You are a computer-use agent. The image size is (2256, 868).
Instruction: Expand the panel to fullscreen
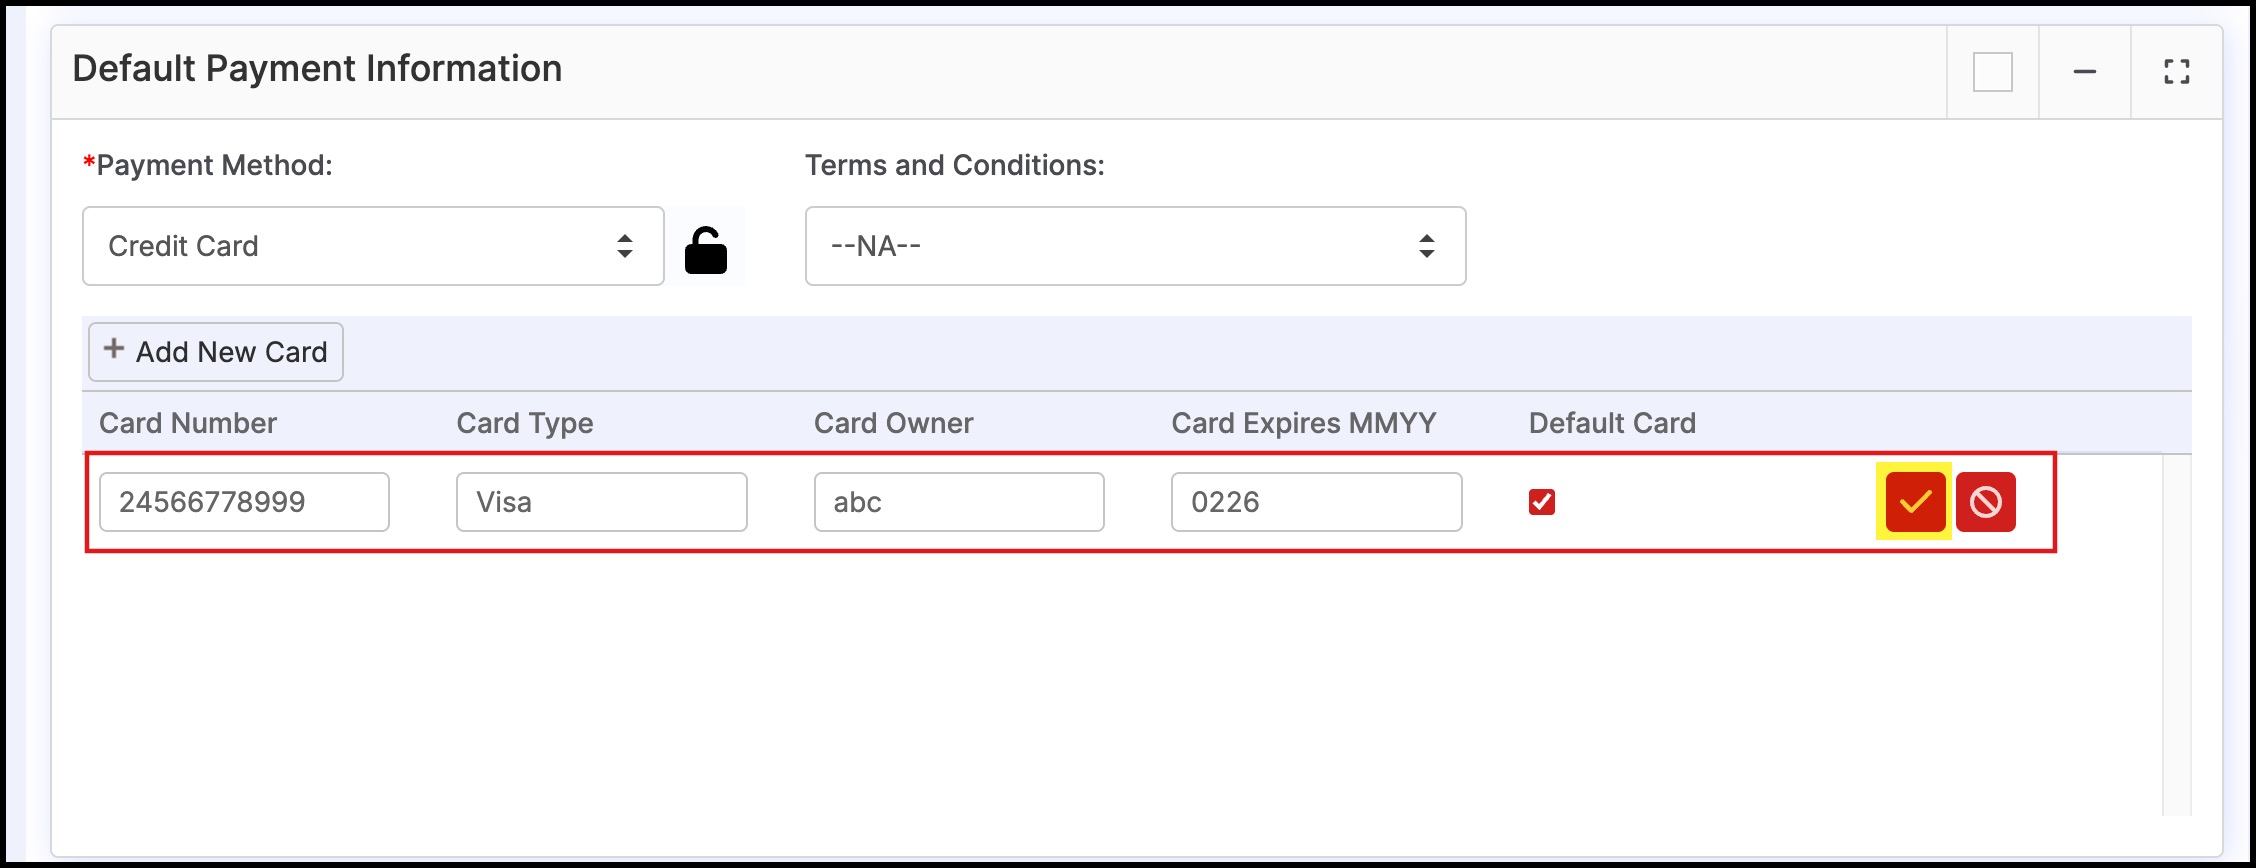click(x=2177, y=72)
